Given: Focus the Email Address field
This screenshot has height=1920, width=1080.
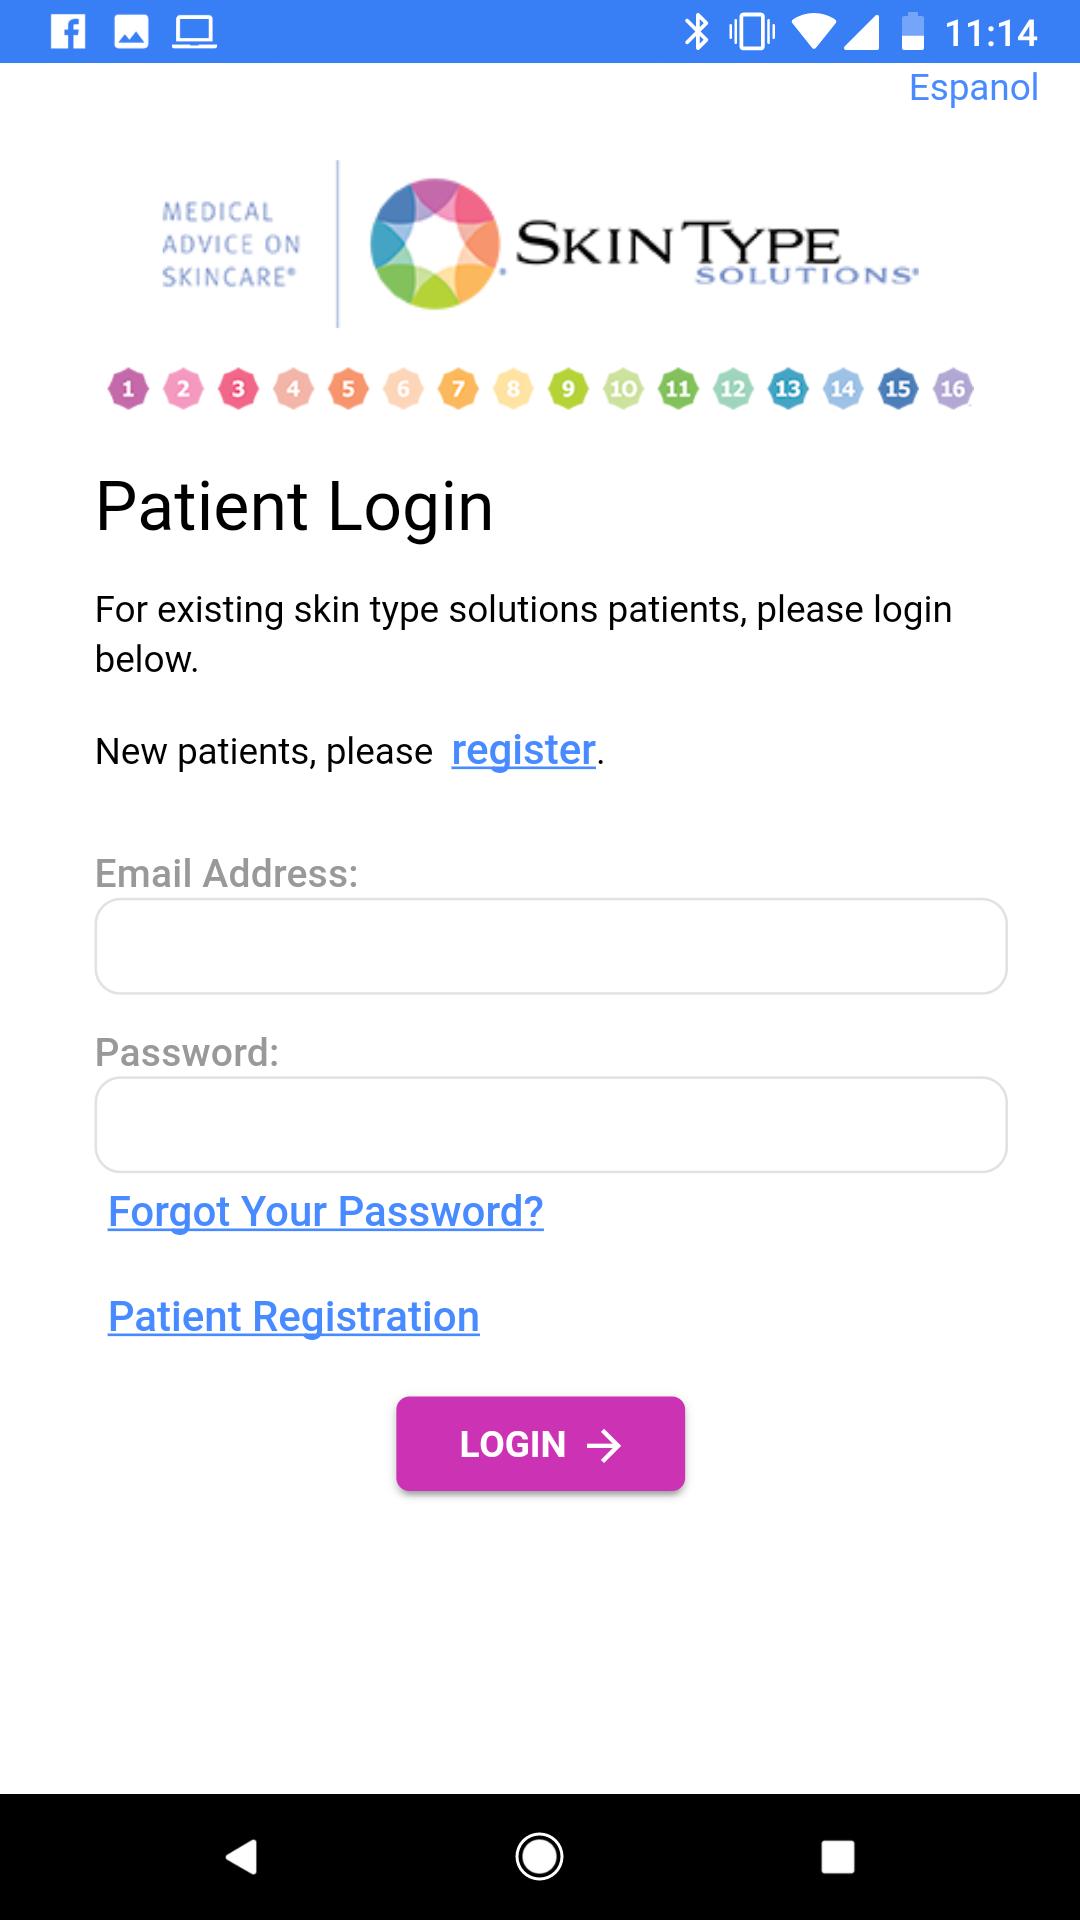Looking at the screenshot, I should [551, 946].
